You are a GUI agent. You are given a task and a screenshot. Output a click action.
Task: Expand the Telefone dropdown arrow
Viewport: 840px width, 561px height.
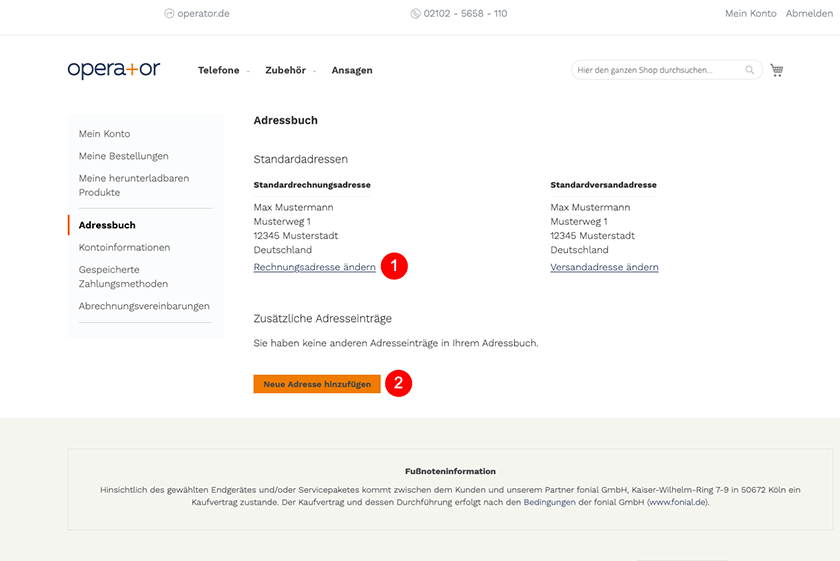tap(248, 71)
